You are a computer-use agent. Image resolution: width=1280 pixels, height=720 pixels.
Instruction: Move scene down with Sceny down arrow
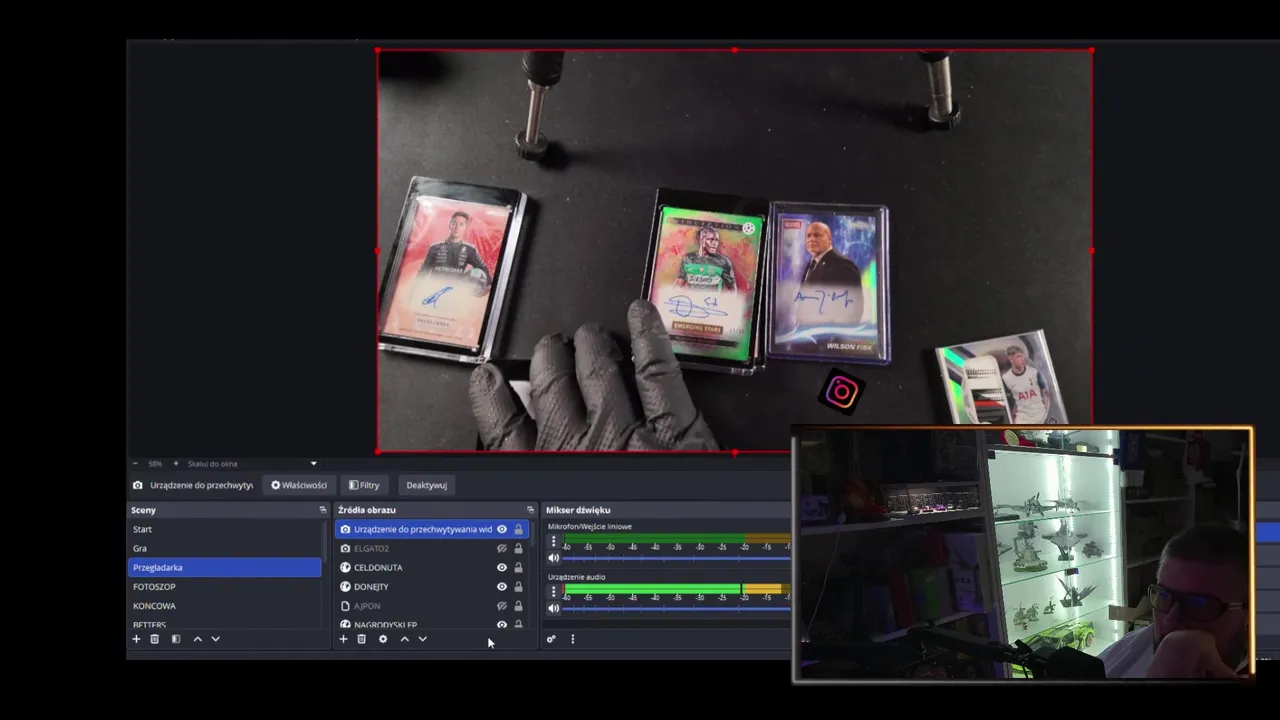coord(215,639)
